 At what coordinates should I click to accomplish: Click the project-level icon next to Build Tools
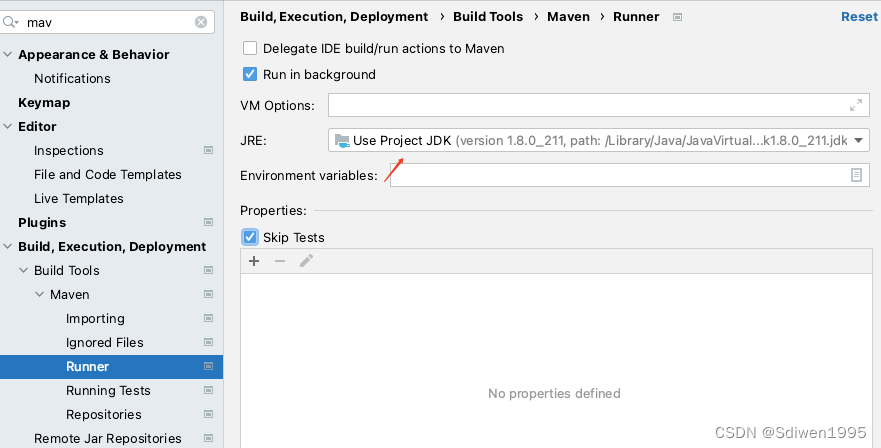coord(208,270)
